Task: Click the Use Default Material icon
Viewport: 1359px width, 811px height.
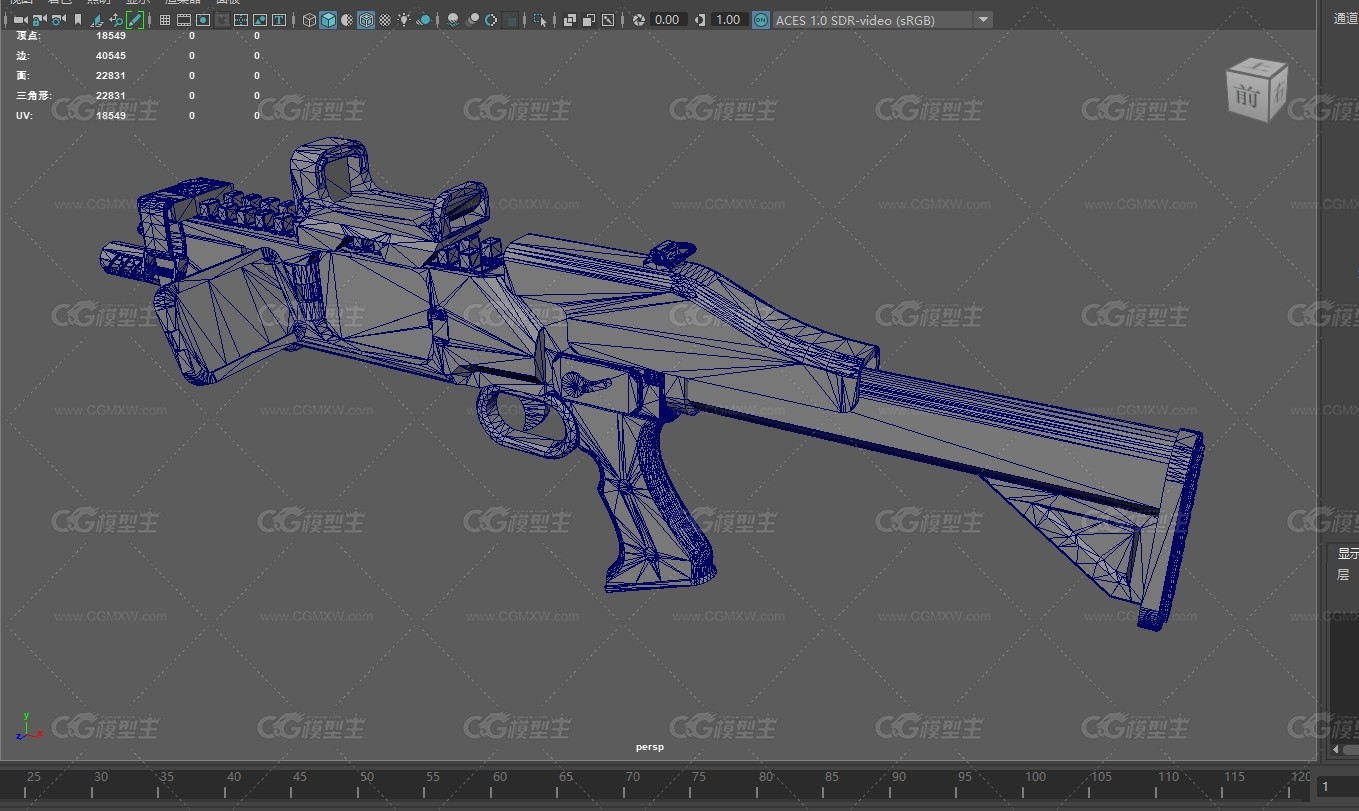Action: [x=347, y=20]
